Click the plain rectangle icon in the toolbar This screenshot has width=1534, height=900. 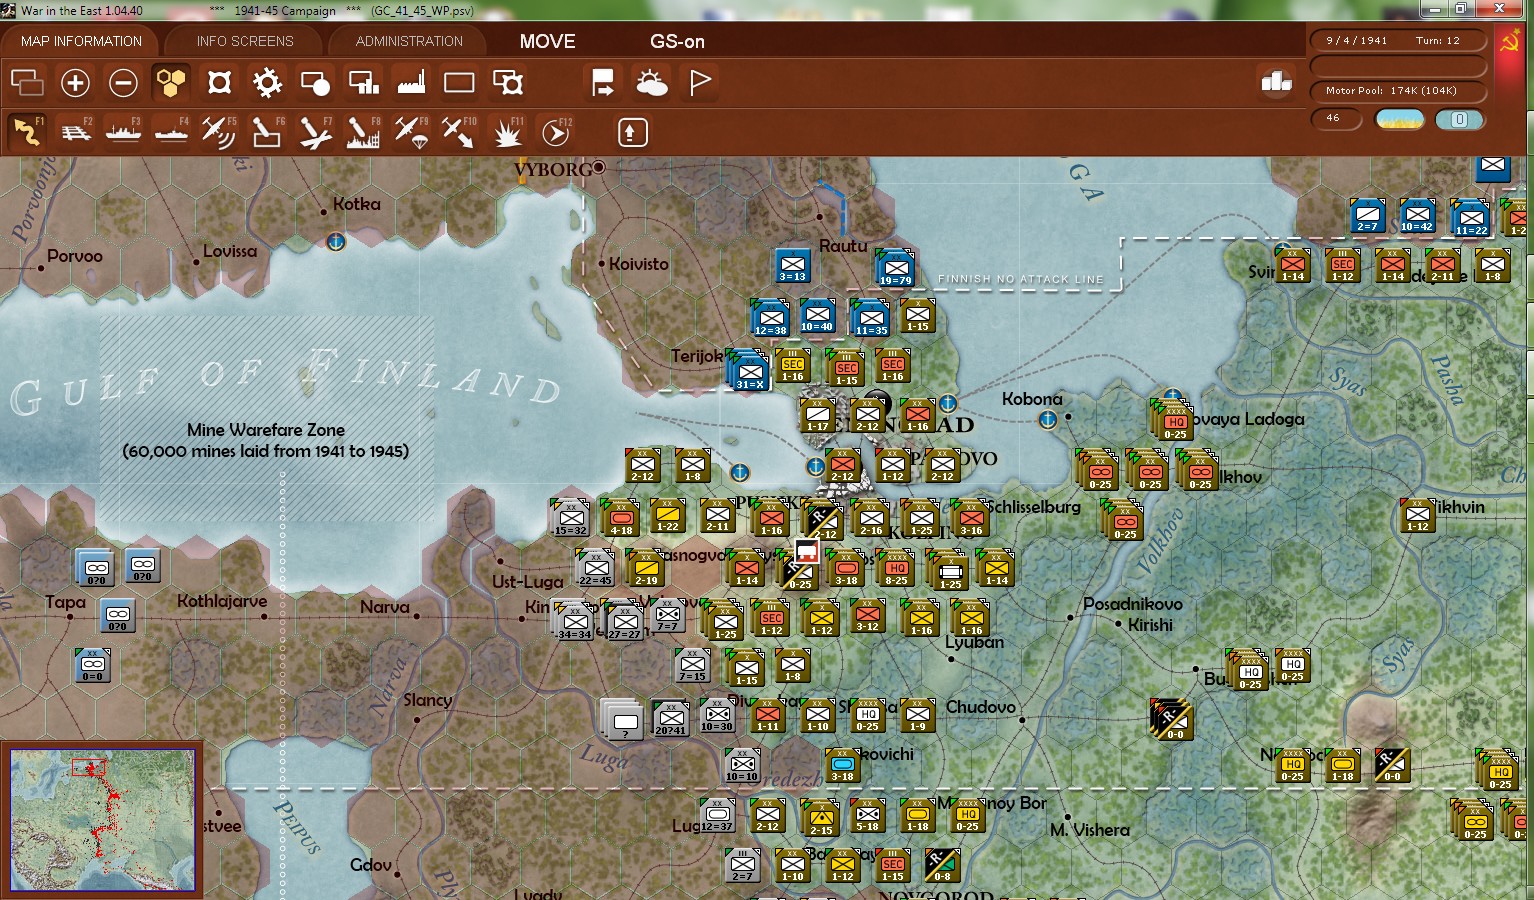coord(459,83)
